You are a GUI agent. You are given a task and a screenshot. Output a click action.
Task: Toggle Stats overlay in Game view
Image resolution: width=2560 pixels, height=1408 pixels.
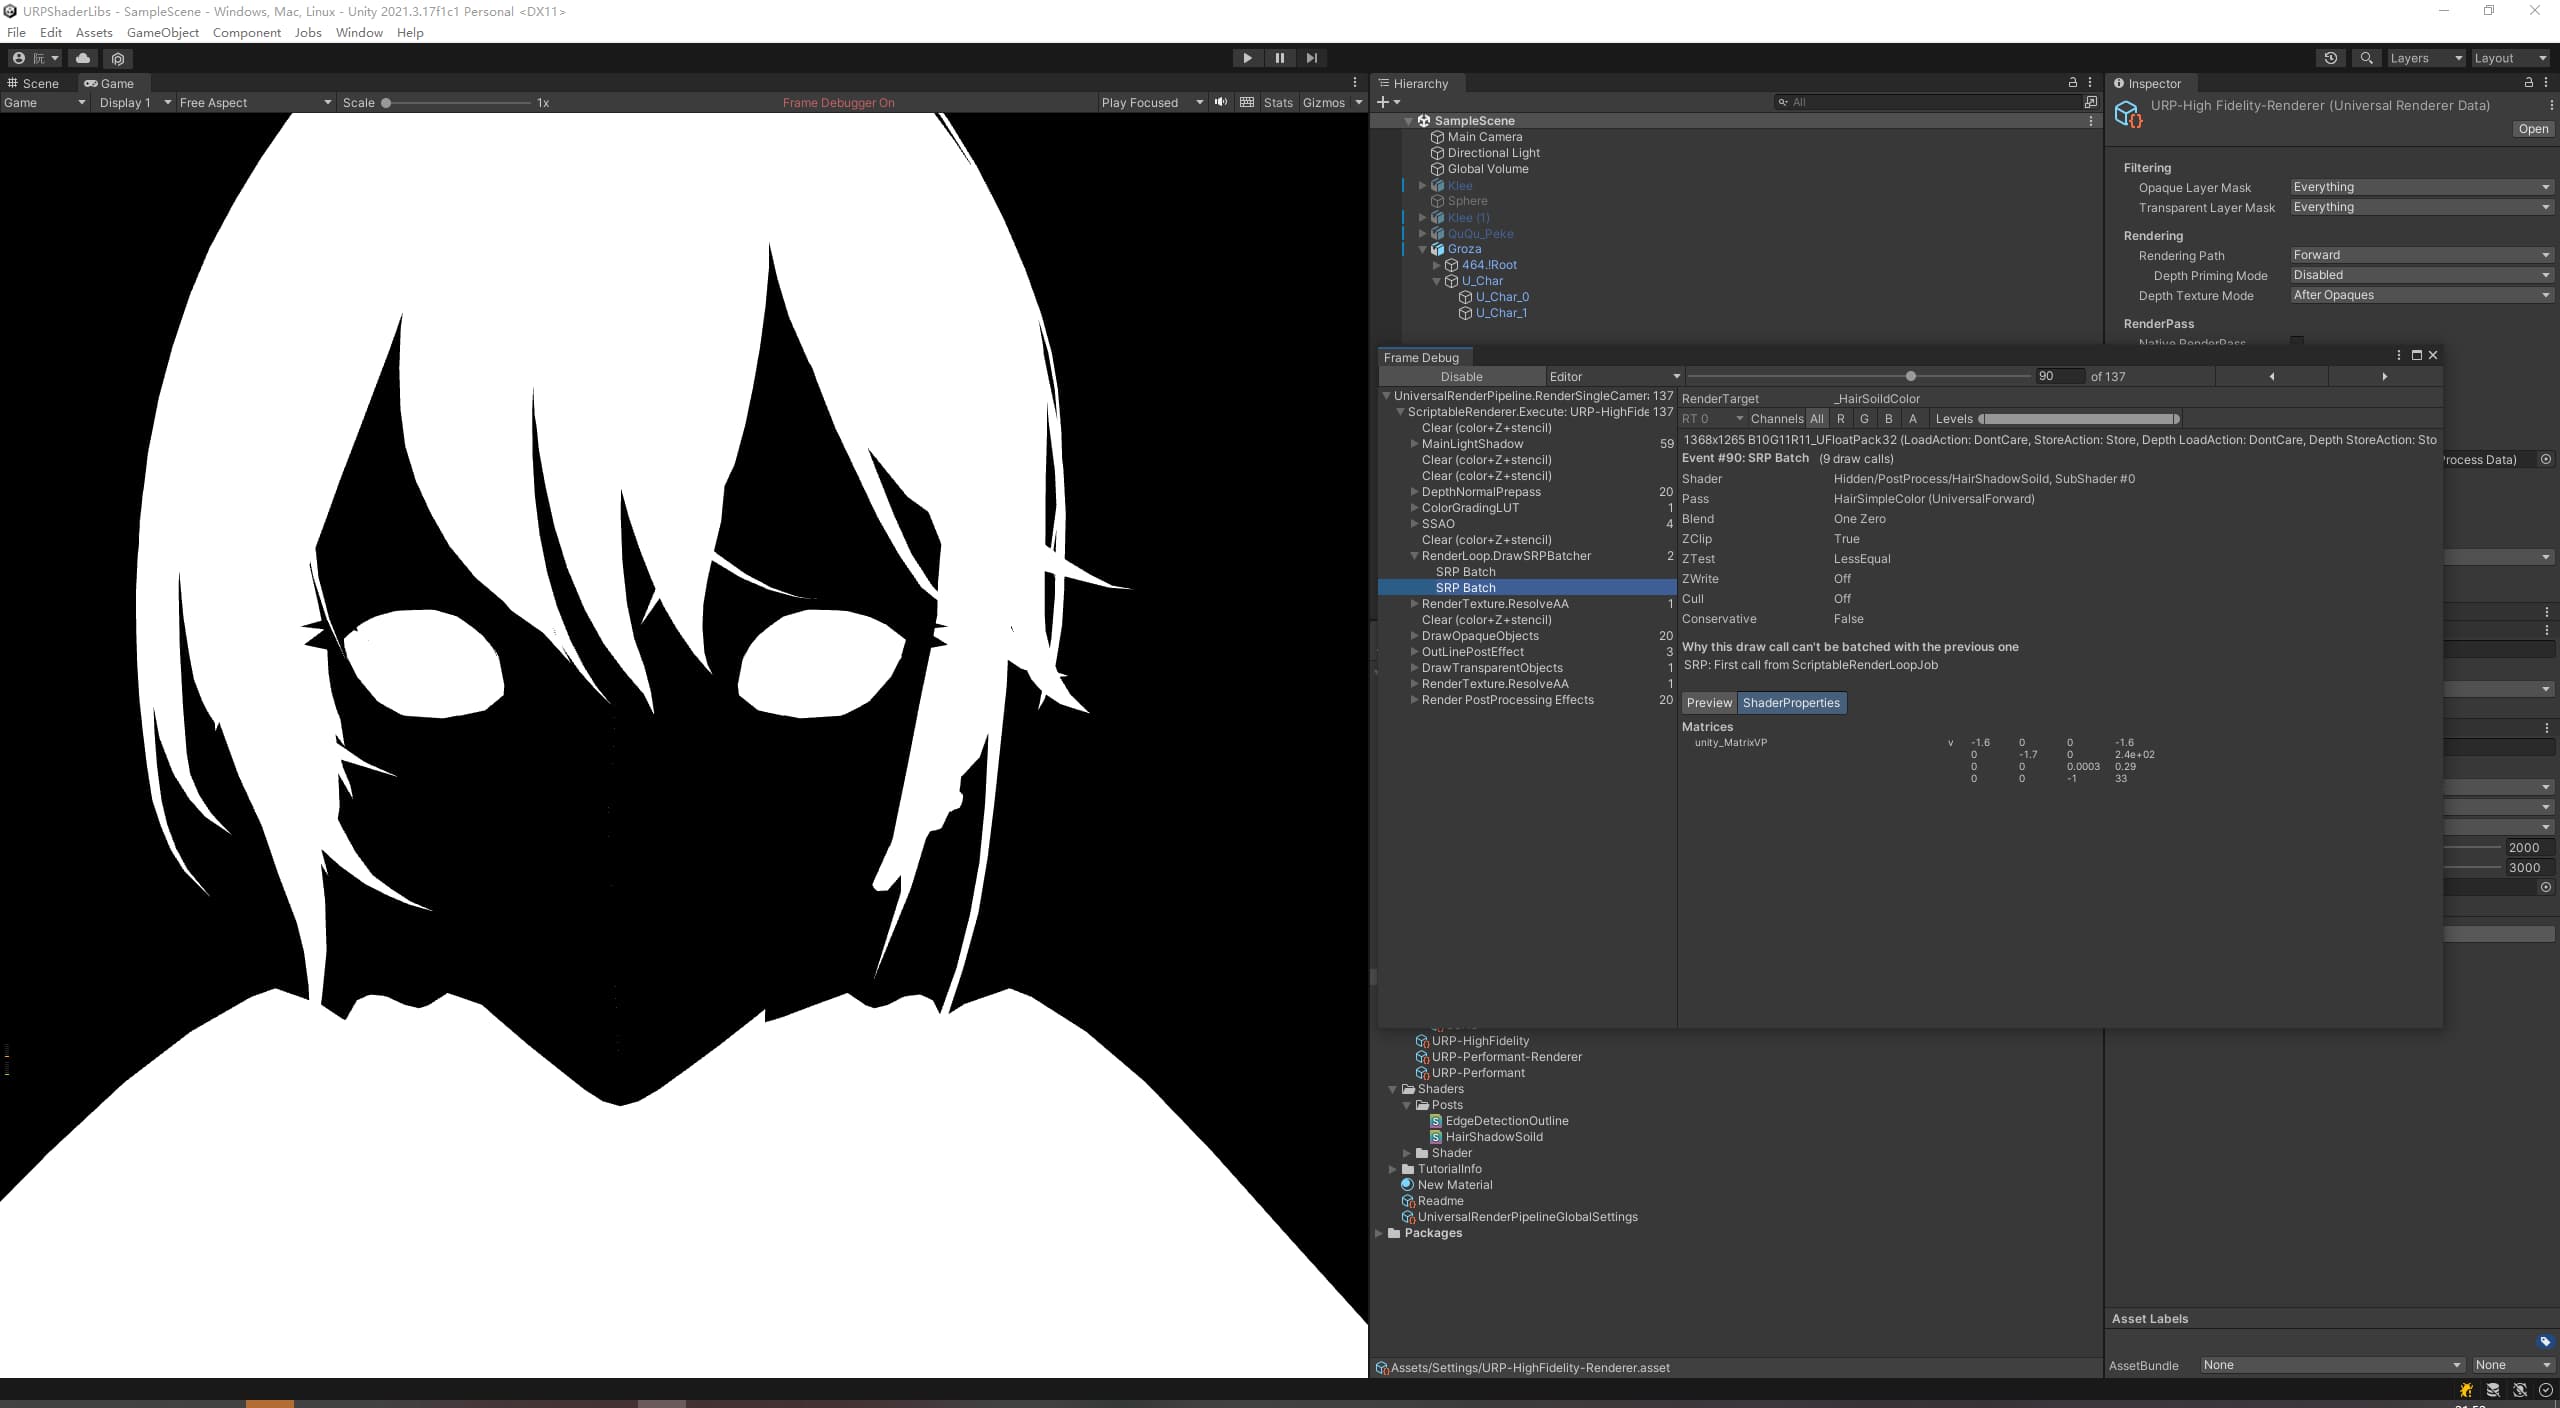pos(1278,102)
